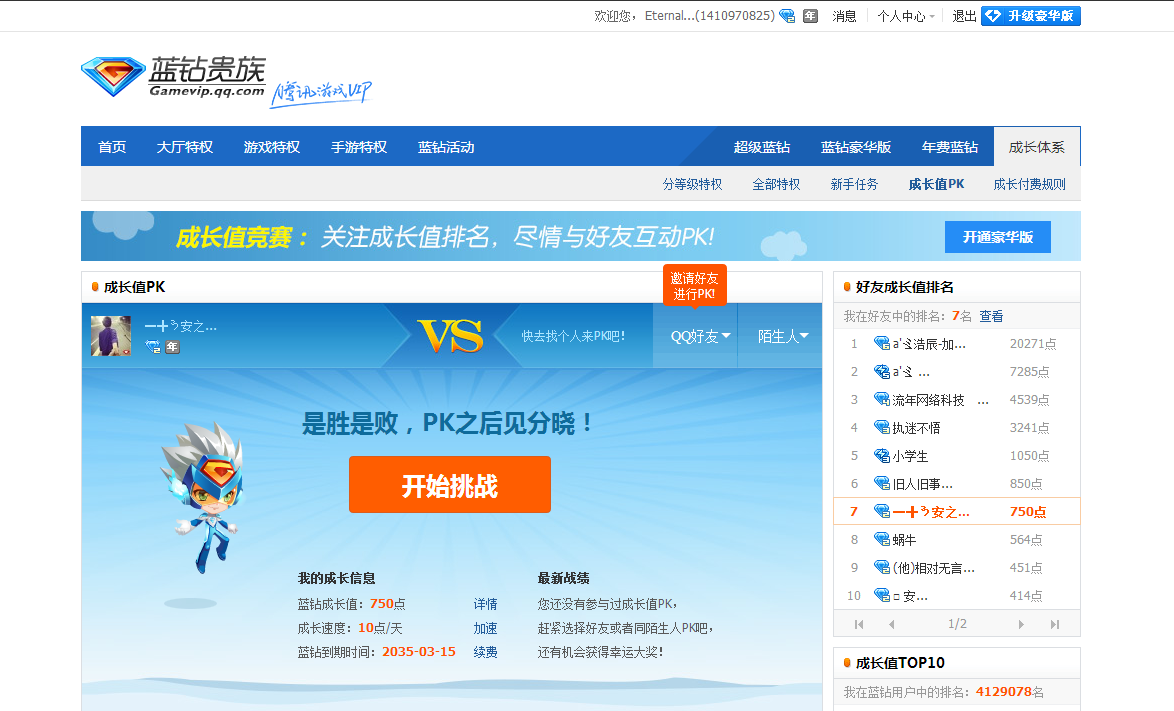Go to the previous page of the friend ranking

(891, 624)
